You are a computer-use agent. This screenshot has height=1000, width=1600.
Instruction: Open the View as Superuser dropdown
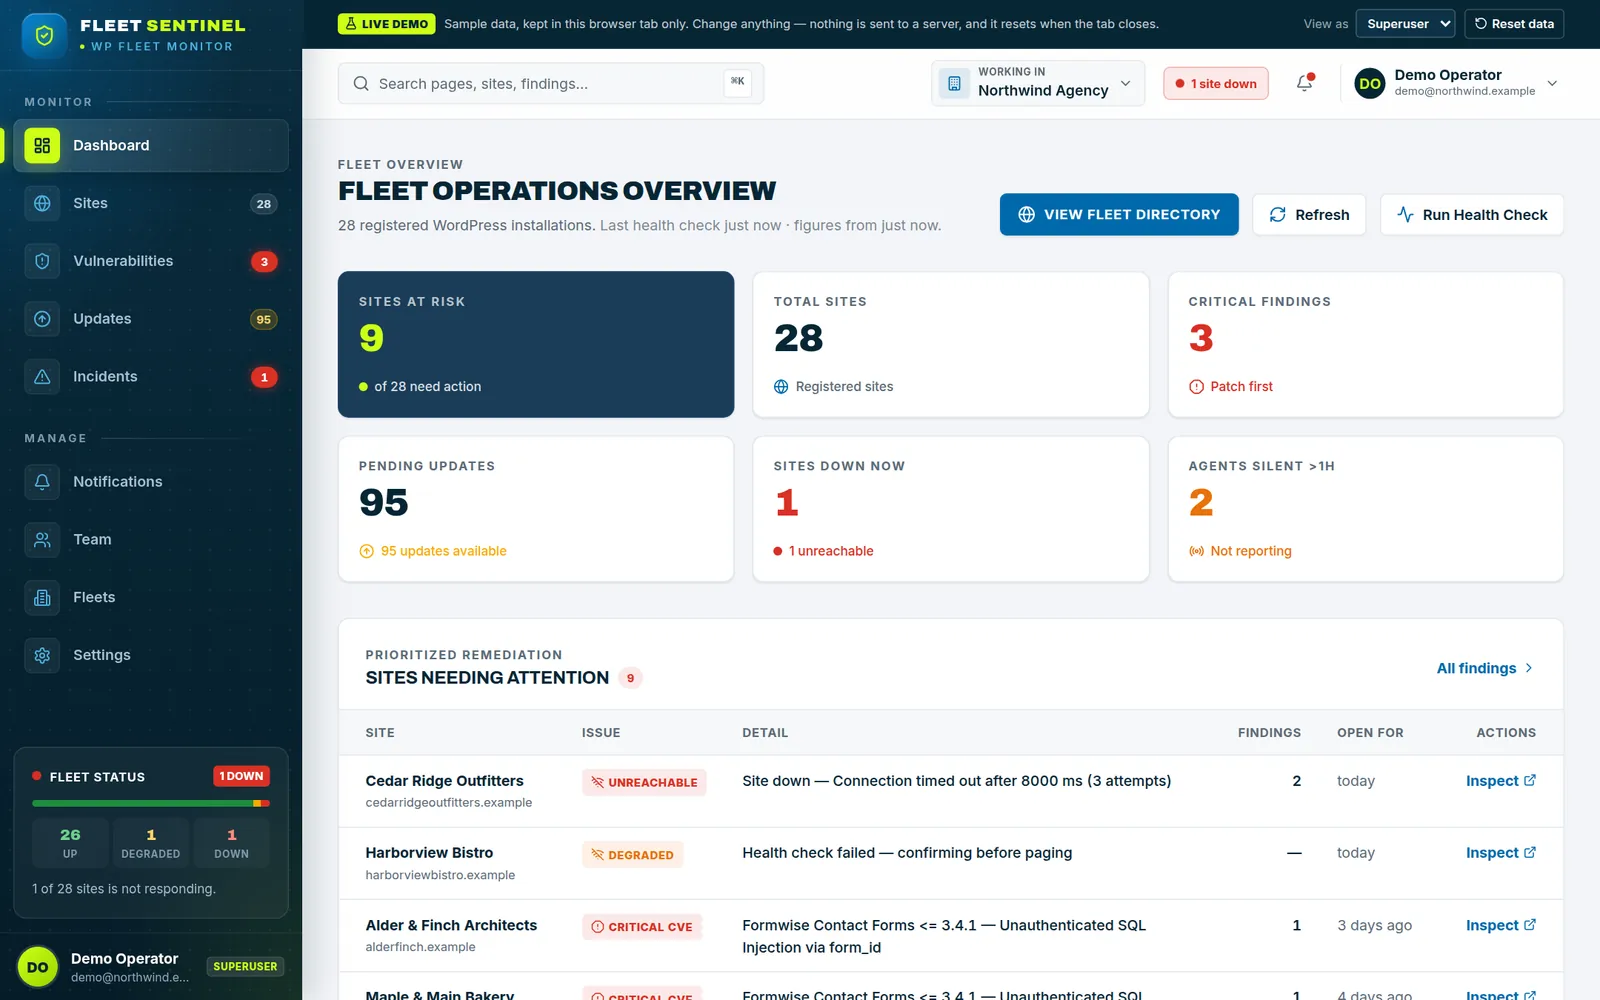[1405, 24]
